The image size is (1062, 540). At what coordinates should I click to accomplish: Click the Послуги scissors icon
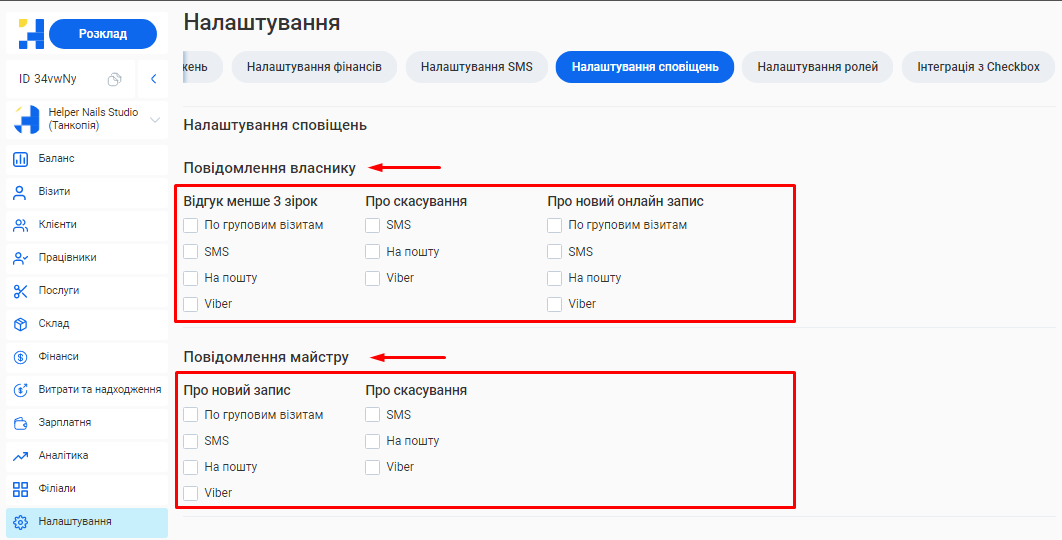[x=20, y=291]
